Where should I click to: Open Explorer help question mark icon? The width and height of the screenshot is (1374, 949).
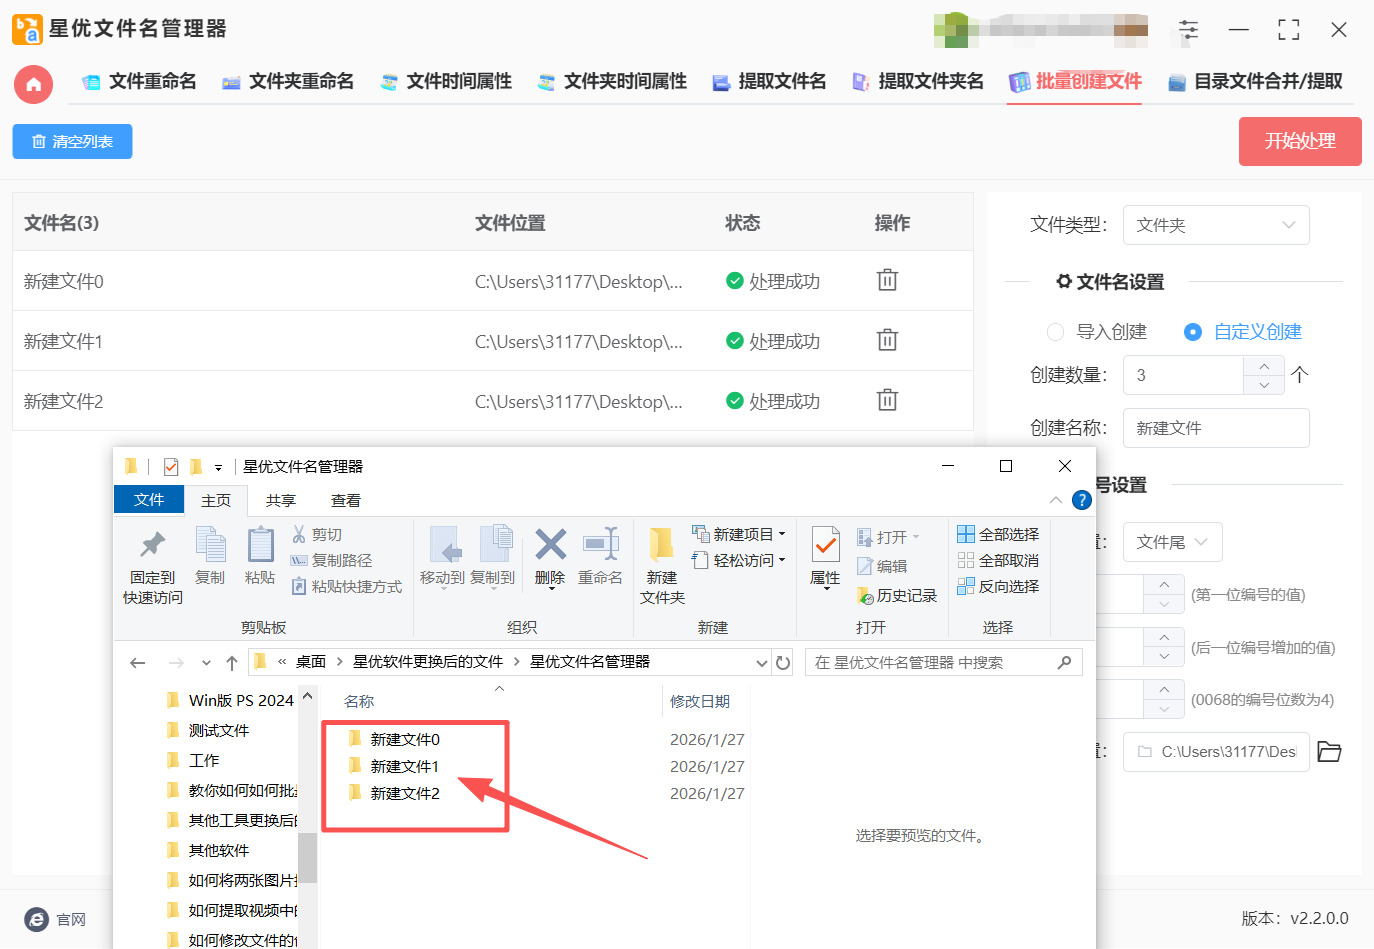coord(1081,500)
